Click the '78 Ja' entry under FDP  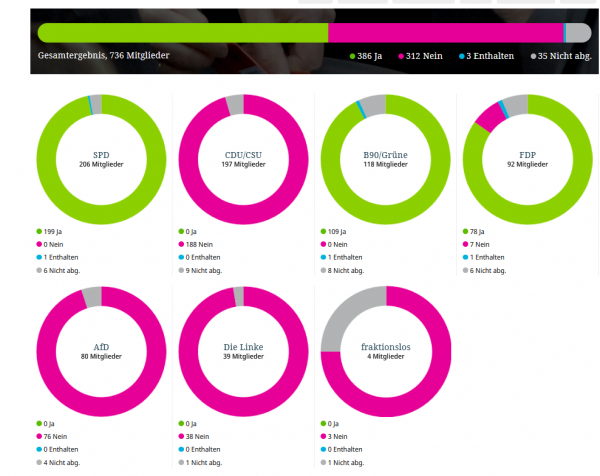click(x=477, y=230)
